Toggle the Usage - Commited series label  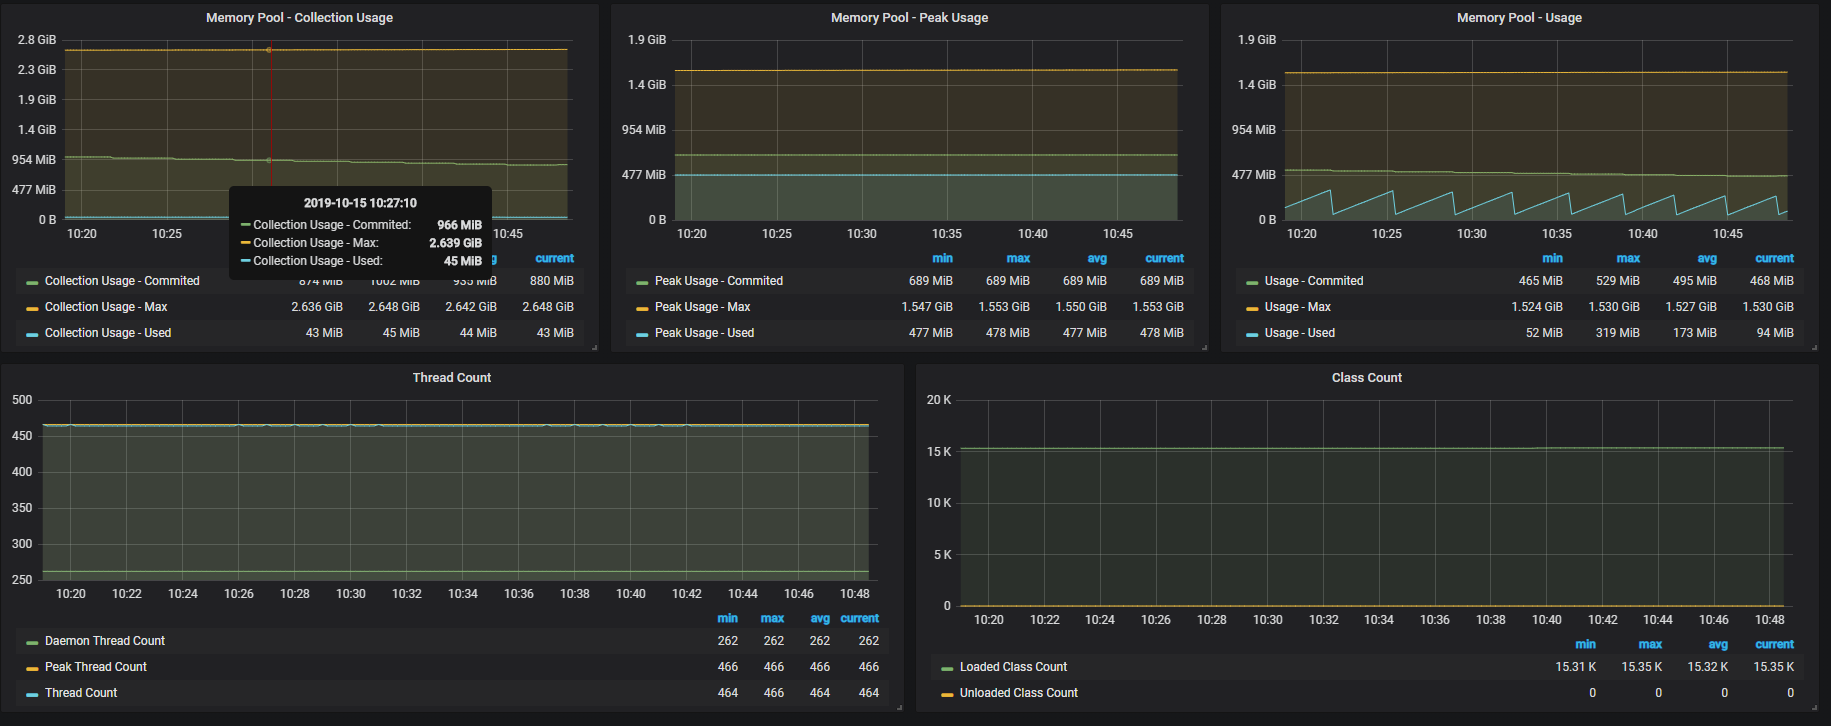coord(1314,281)
